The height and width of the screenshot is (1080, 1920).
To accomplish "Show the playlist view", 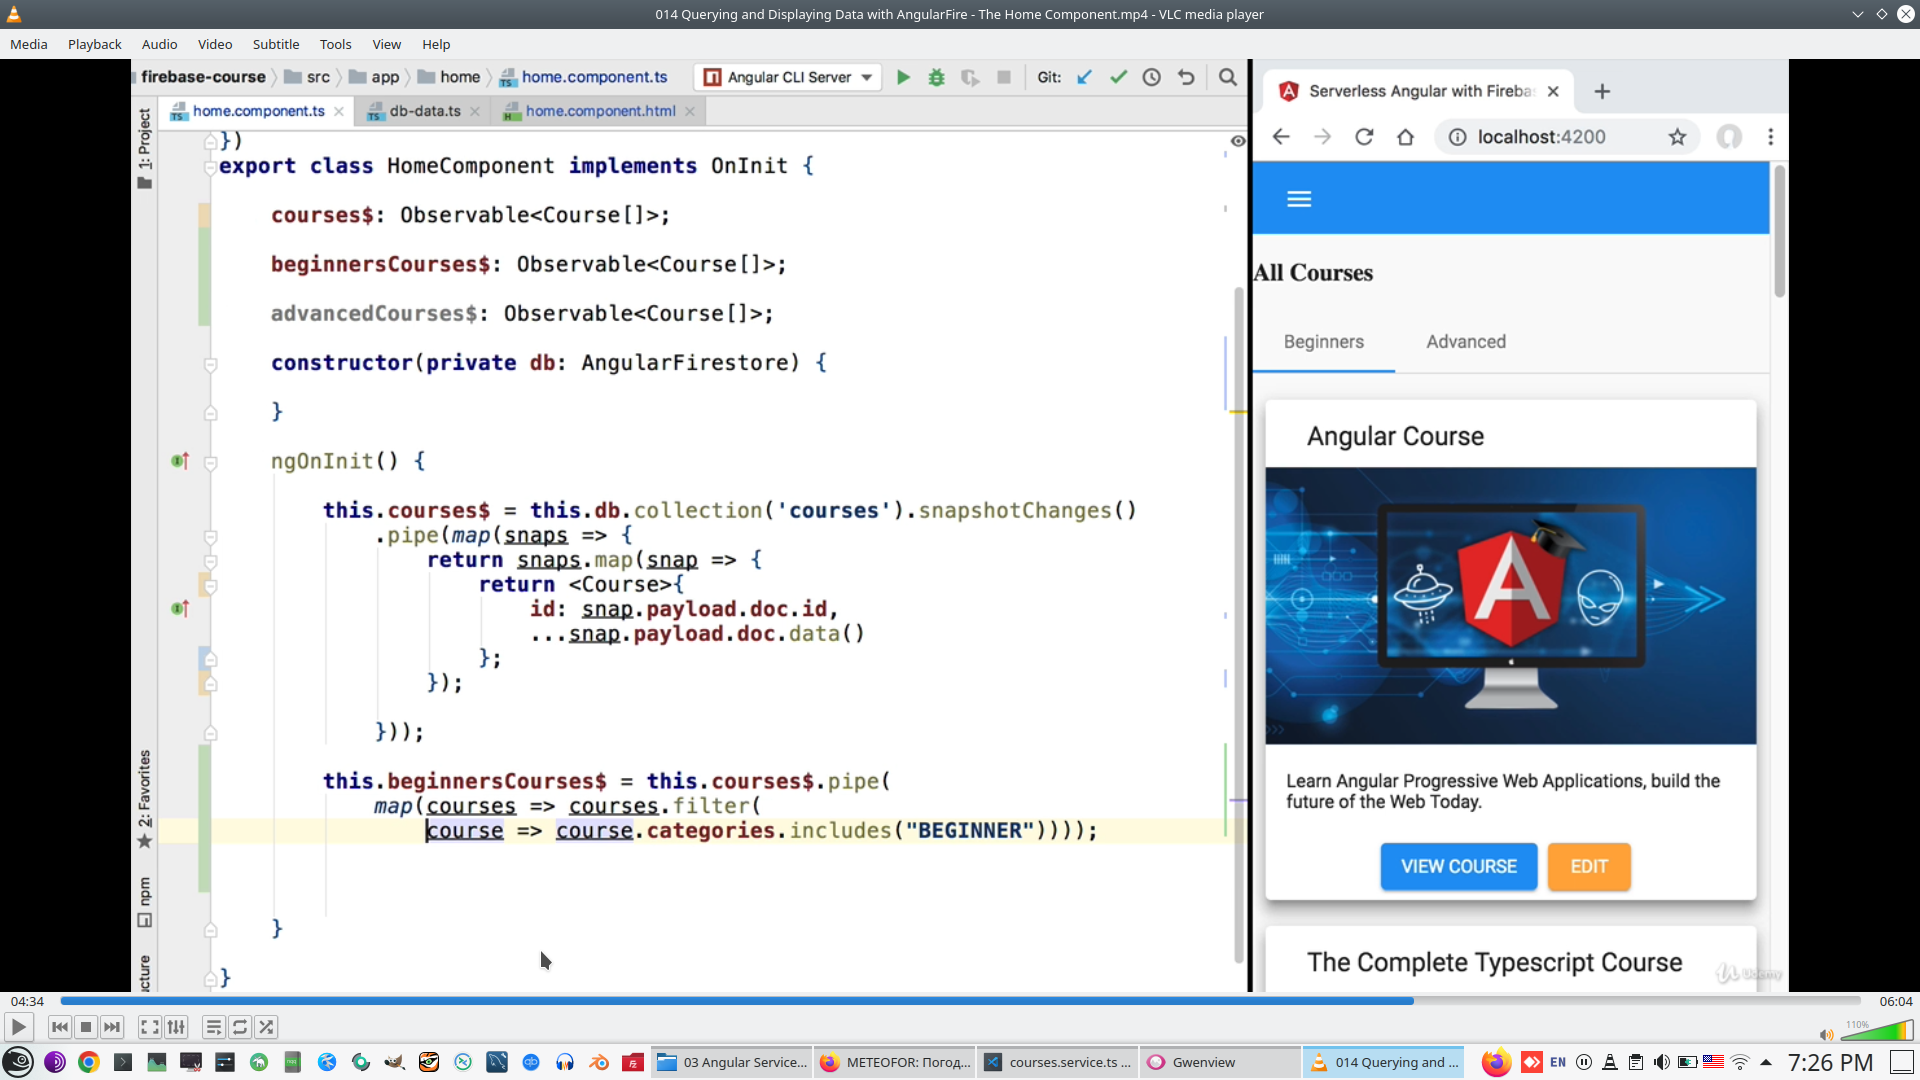I will pyautogui.click(x=213, y=1027).
